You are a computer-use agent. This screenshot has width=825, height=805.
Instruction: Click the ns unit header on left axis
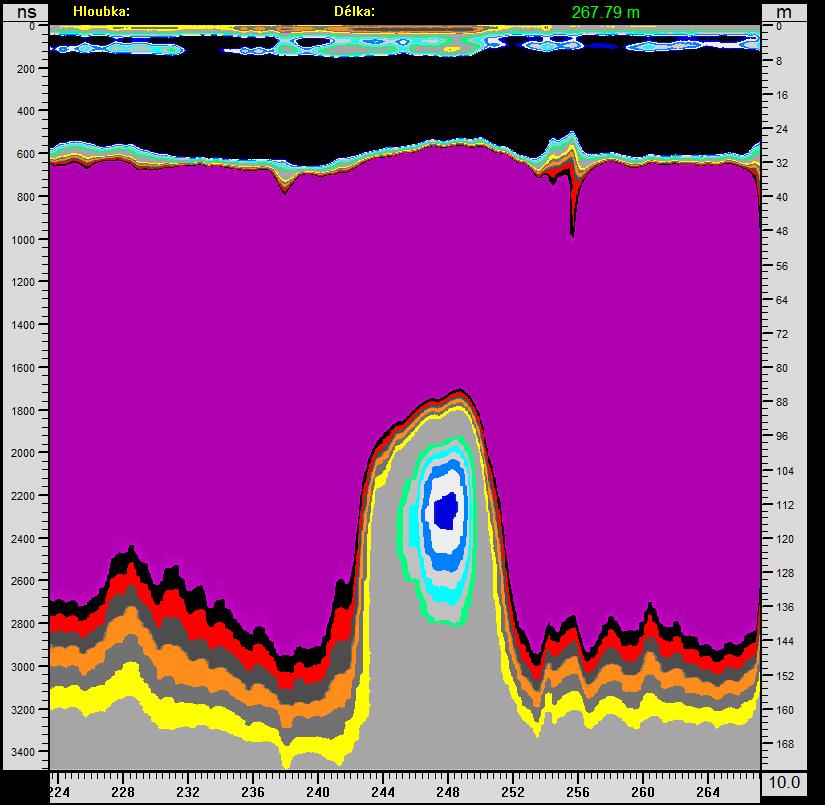pos(24,11)
